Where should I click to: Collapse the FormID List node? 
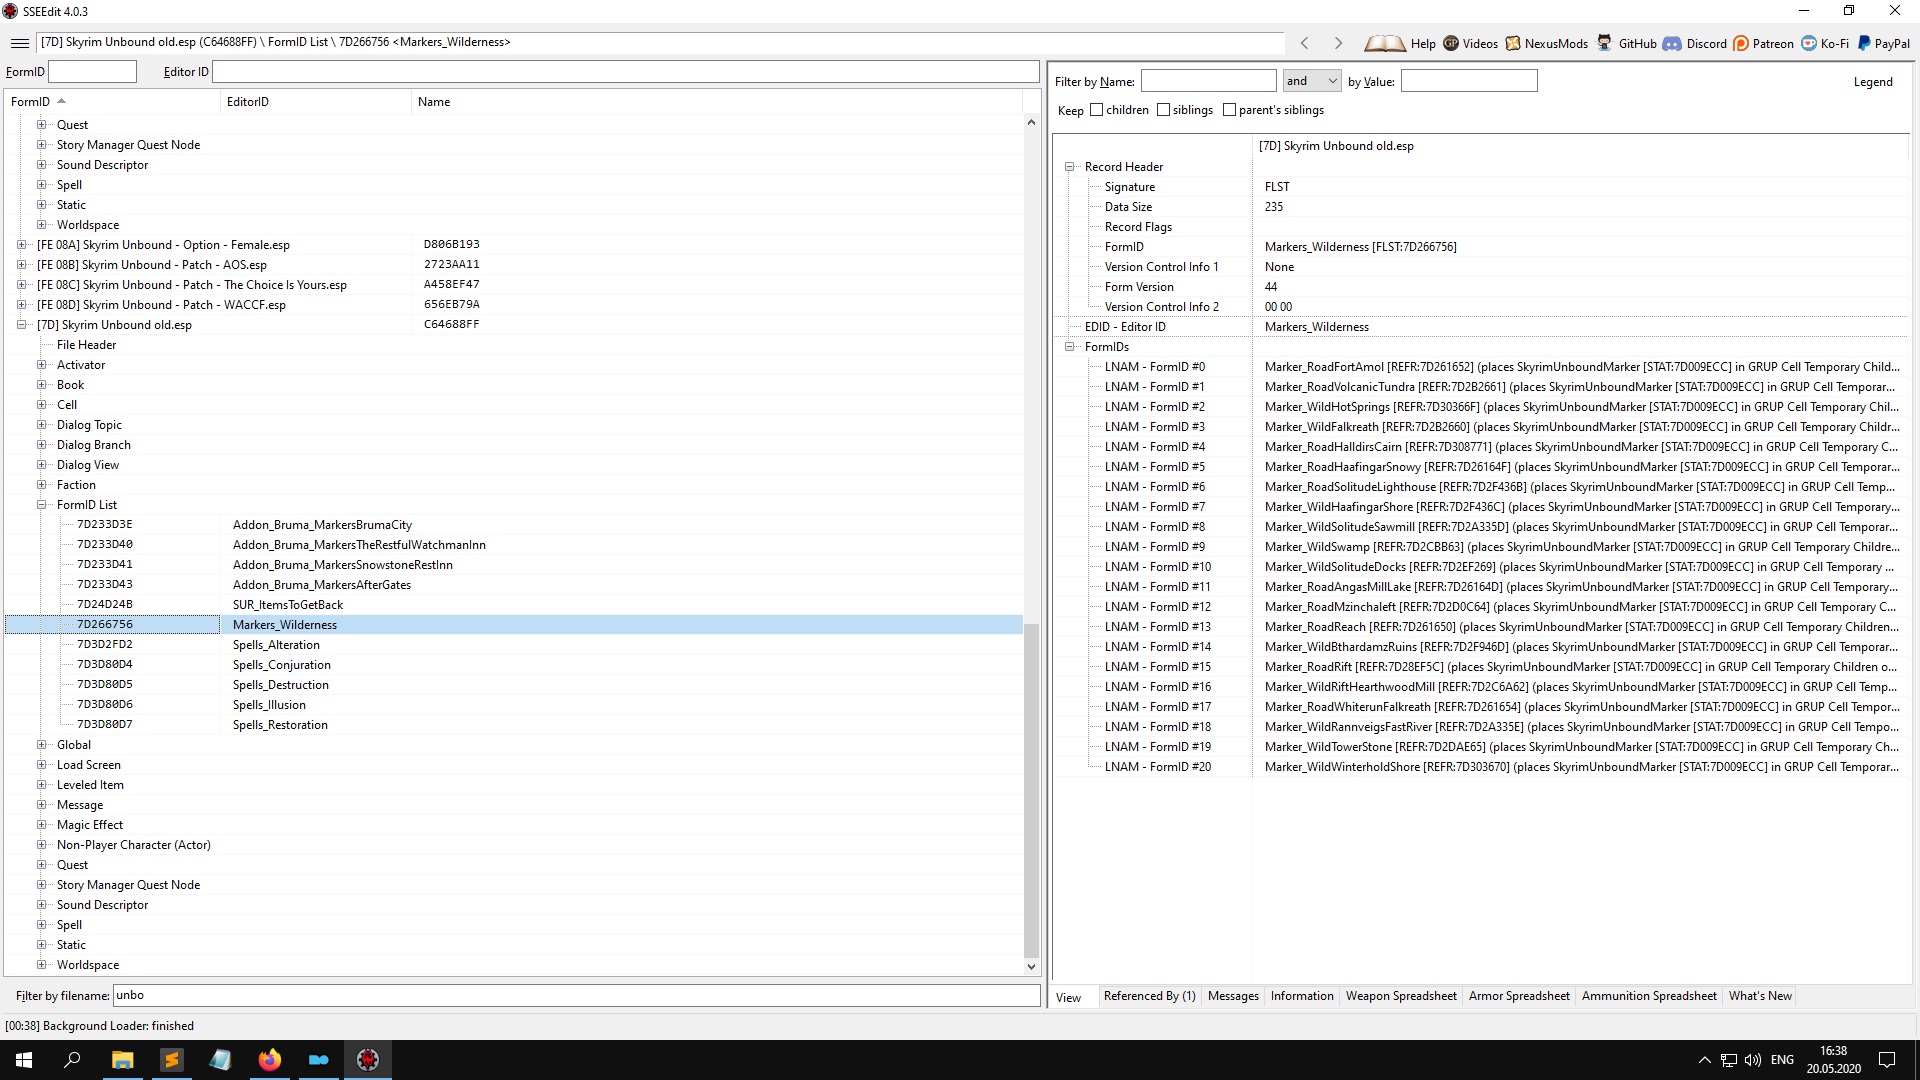coord(42,505)
